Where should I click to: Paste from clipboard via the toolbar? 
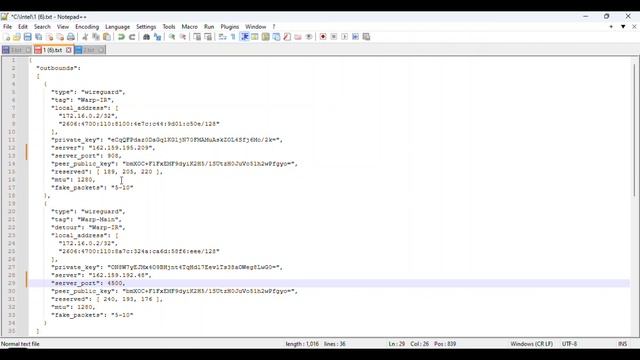pos(107,37)
